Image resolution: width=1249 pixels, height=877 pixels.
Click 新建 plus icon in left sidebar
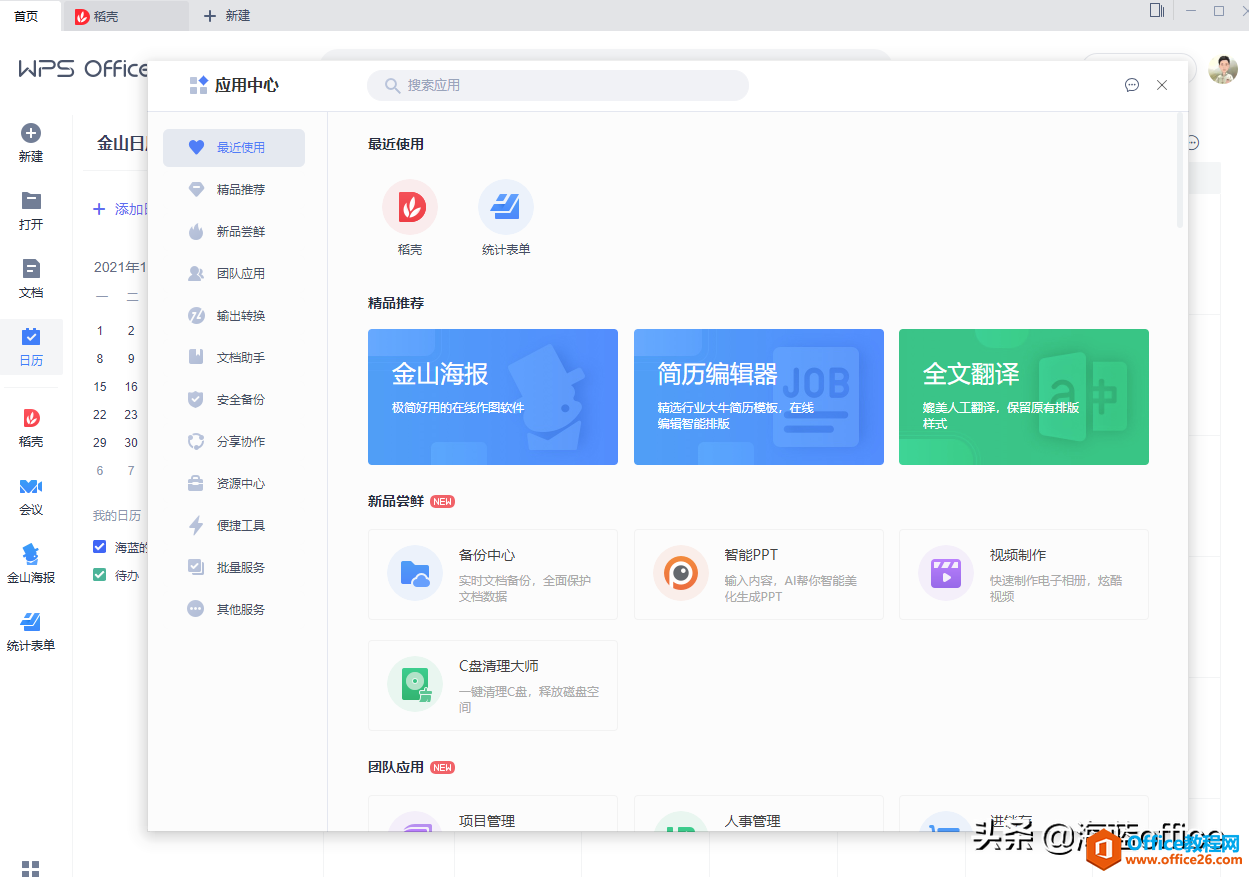[31, 133]
